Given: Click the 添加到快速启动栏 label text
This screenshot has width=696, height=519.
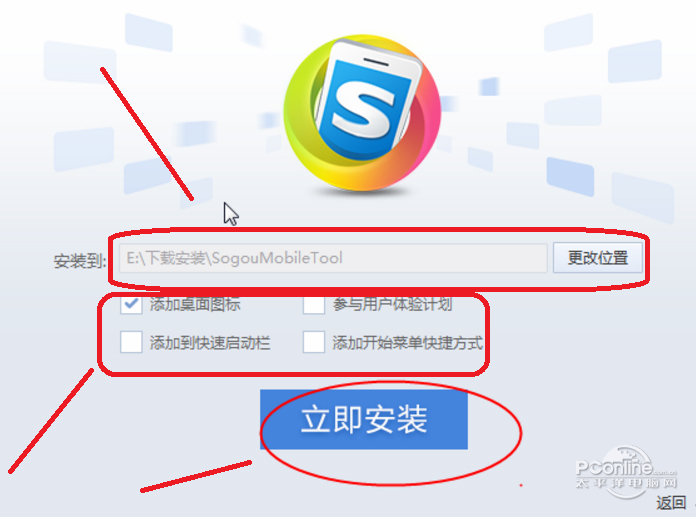Looking at the screenshot, I should click(210, 343).
